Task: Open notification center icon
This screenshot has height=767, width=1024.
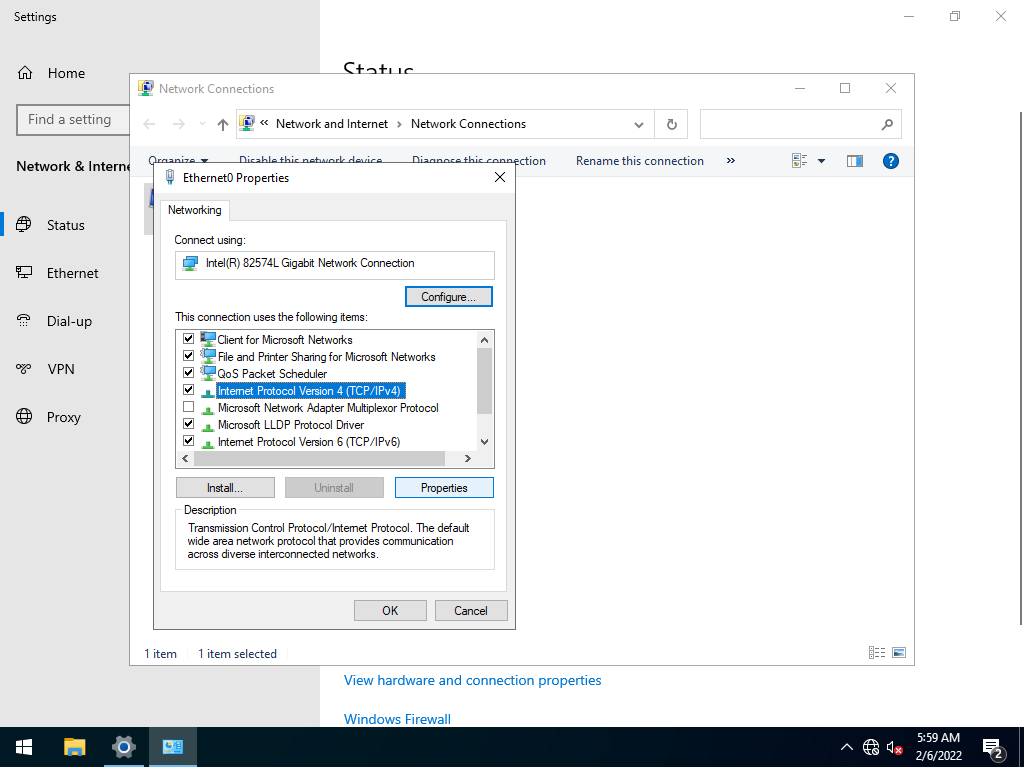Action: pyautogui.click(x=993, y=747)
